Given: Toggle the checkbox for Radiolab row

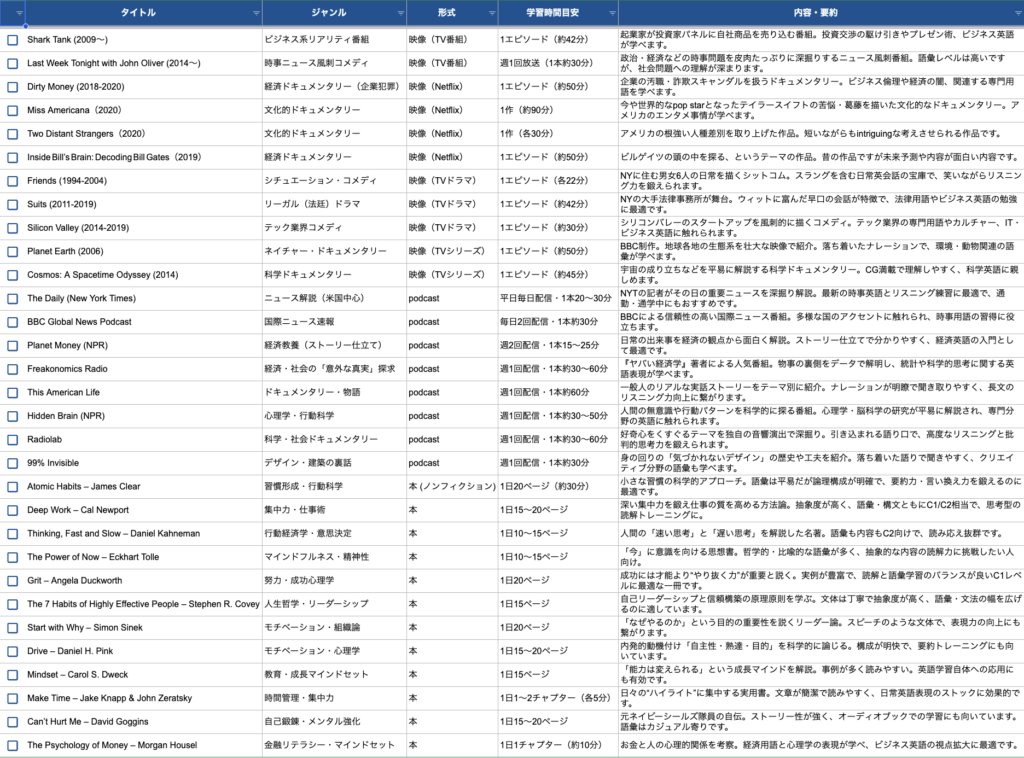Looking at the screenshot, I should (x=13, y=439).
